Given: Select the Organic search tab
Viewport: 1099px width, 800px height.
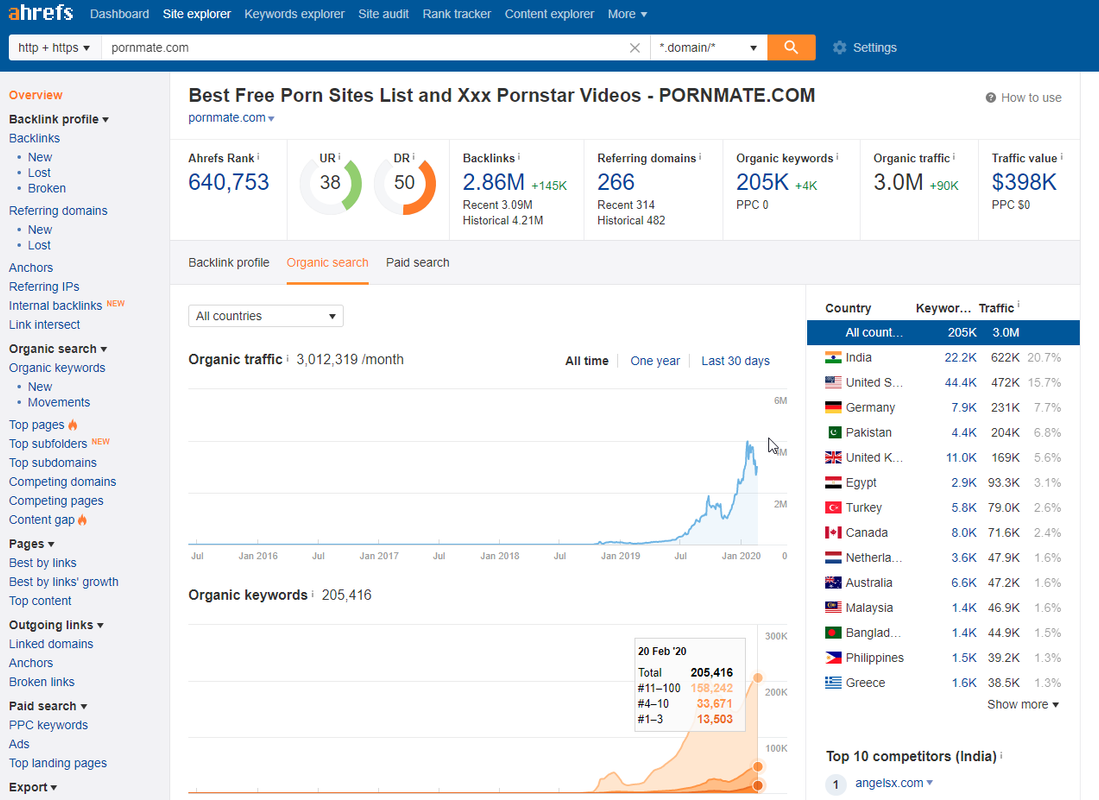Looking at the screenshot, I should (x=327, y=263).
